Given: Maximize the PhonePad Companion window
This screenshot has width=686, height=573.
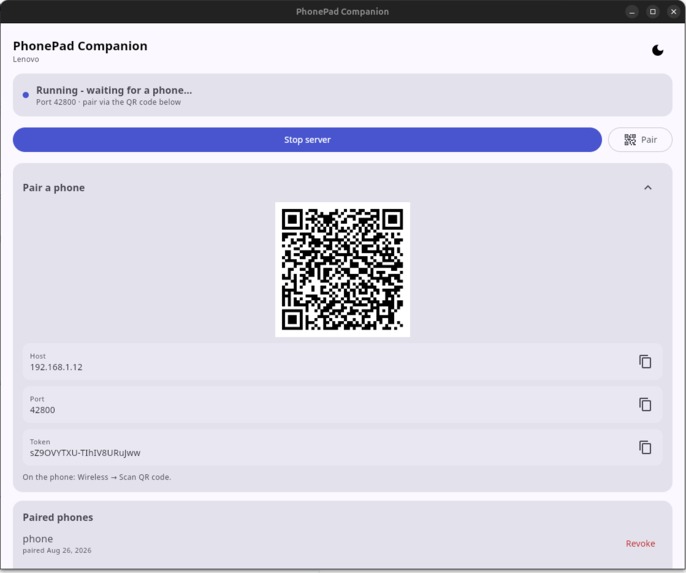Looking at the screenshot, I should [653, 12].
